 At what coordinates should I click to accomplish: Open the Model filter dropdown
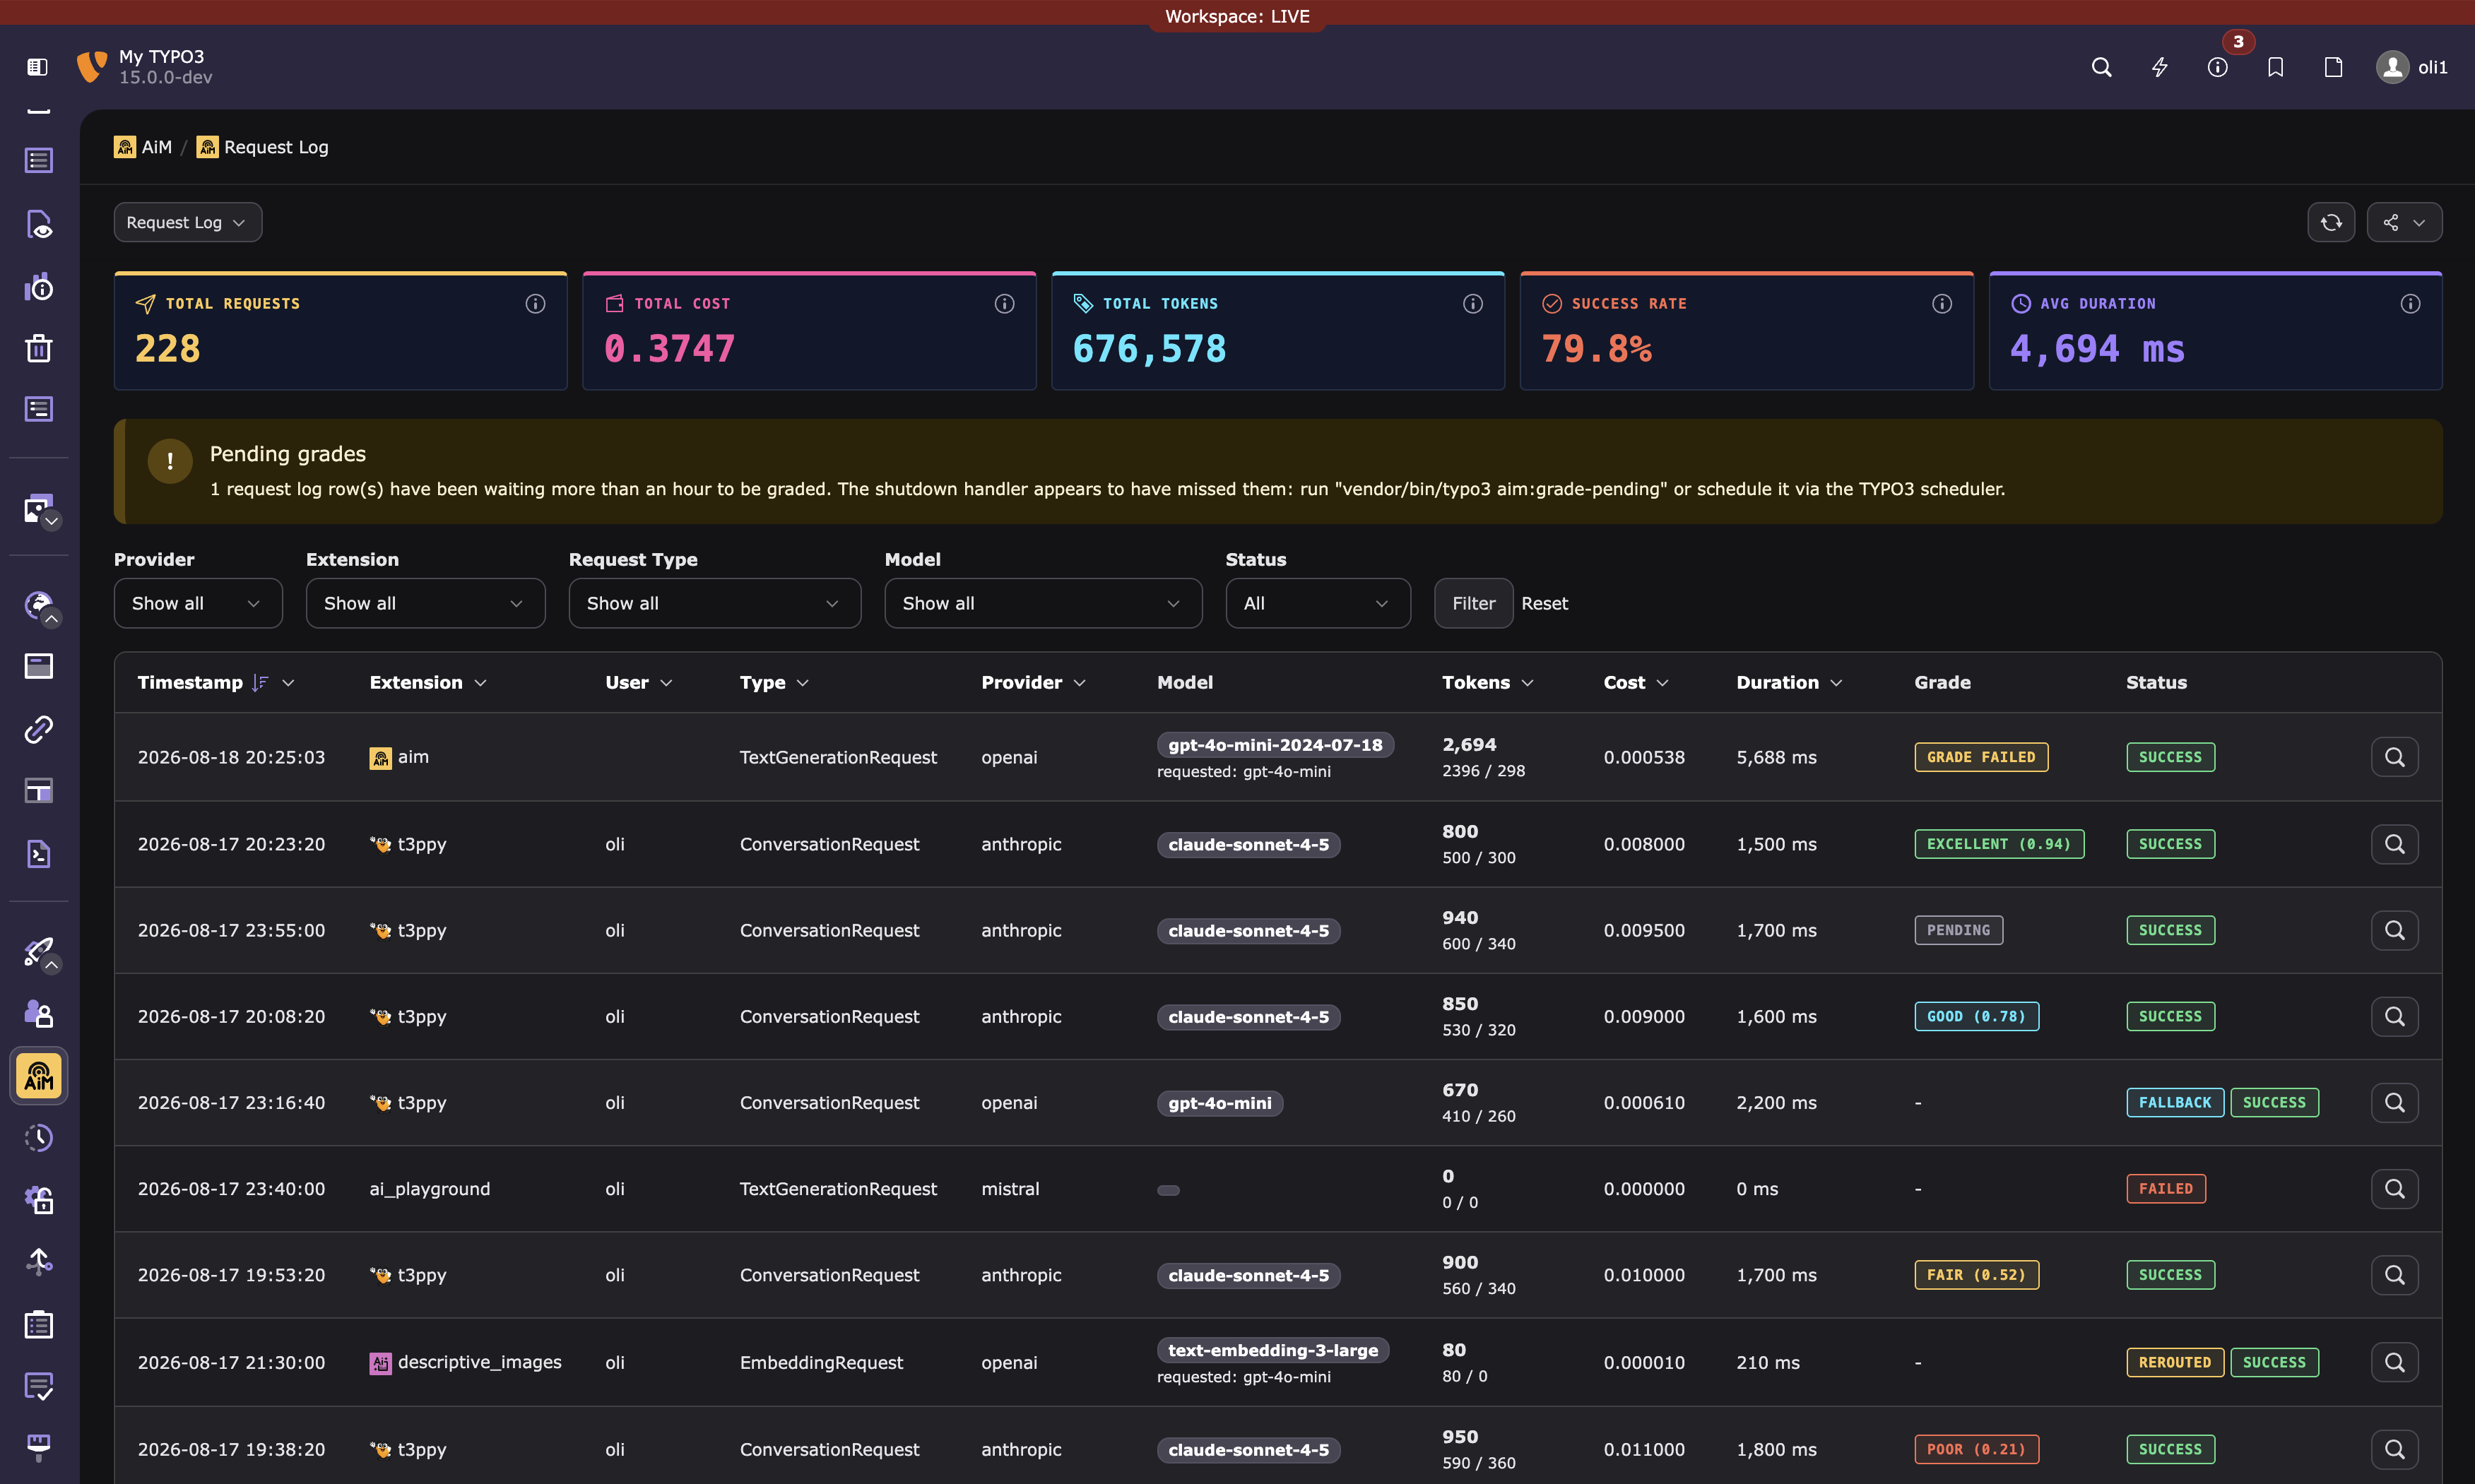(1043, 603)
